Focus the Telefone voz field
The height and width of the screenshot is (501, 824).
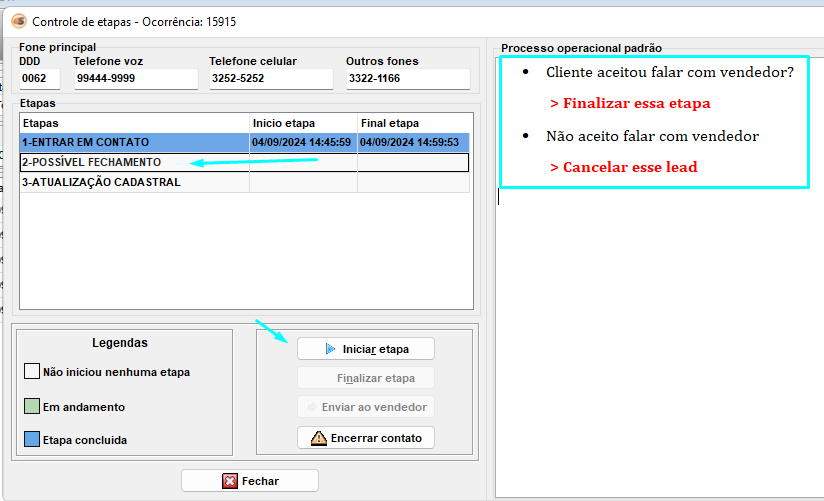click(135, 80)
